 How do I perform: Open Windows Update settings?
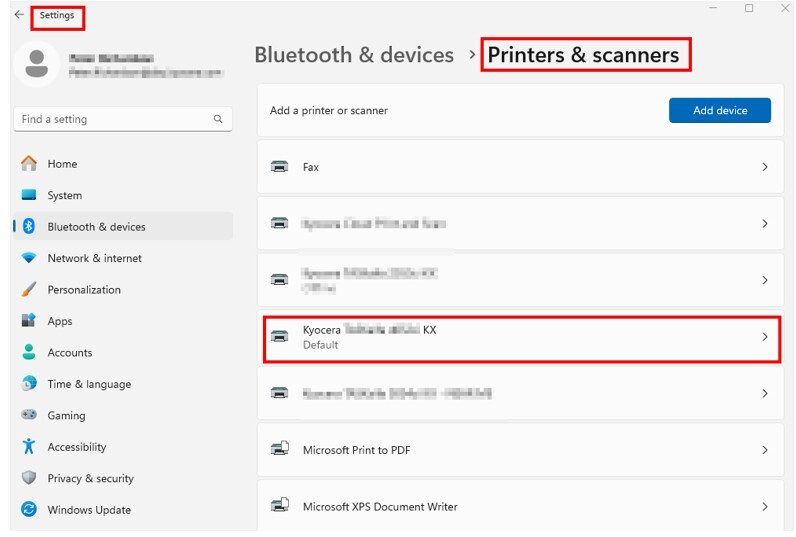[123, 510]
